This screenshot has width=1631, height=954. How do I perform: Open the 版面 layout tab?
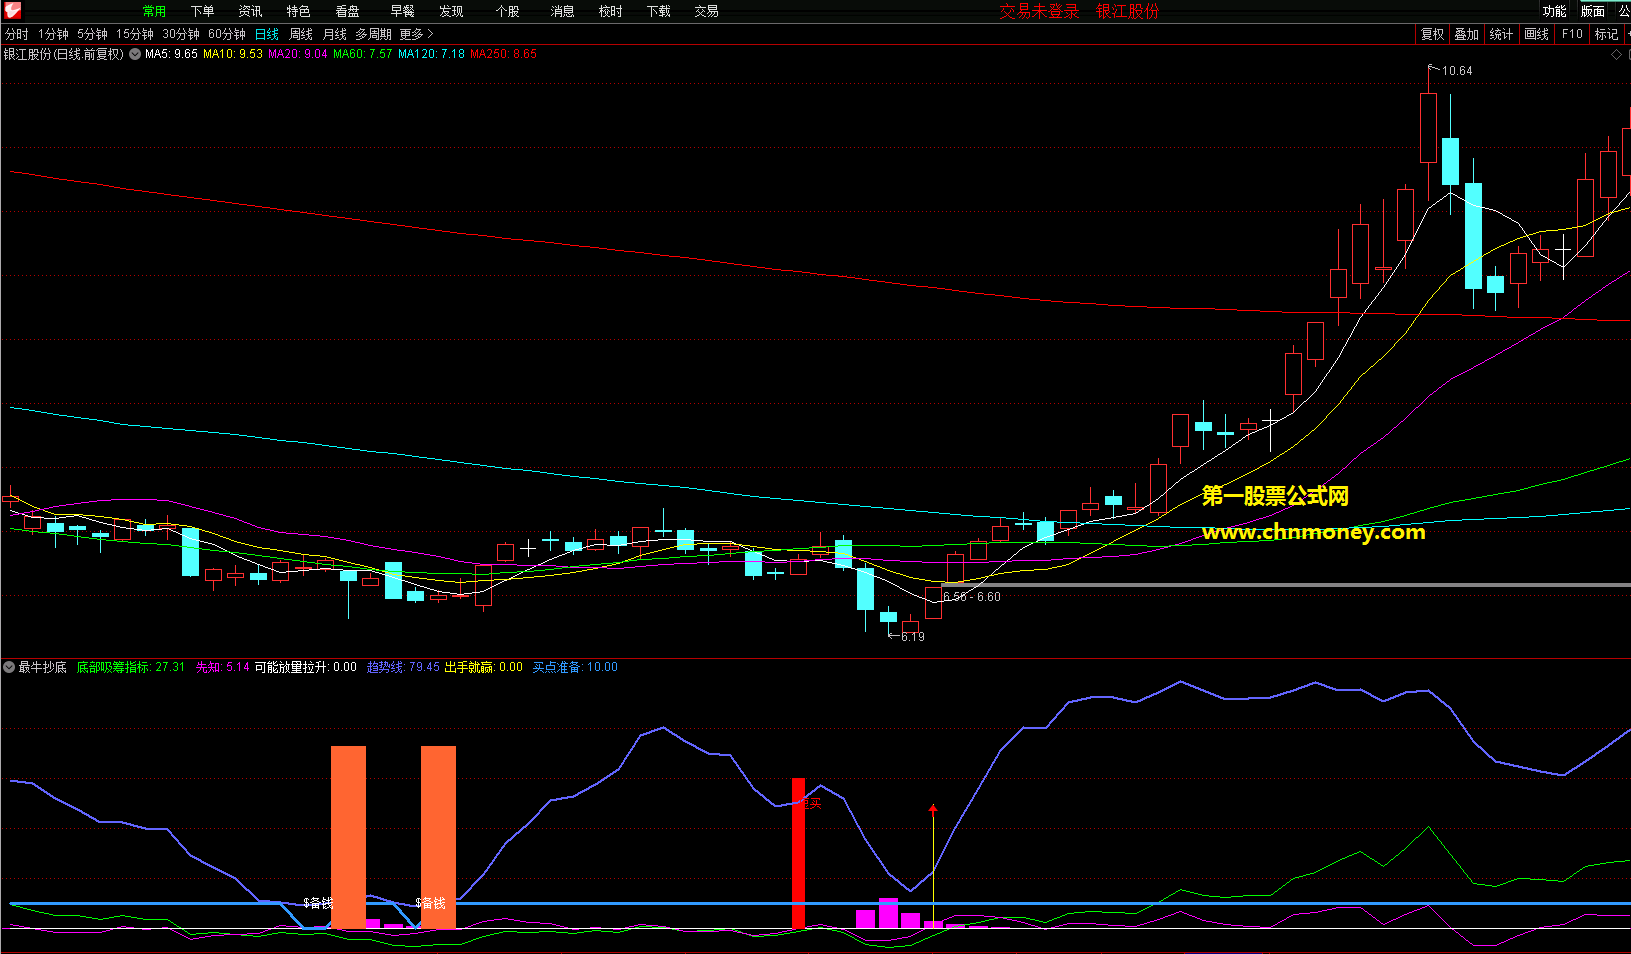(x=1593, y=11)
